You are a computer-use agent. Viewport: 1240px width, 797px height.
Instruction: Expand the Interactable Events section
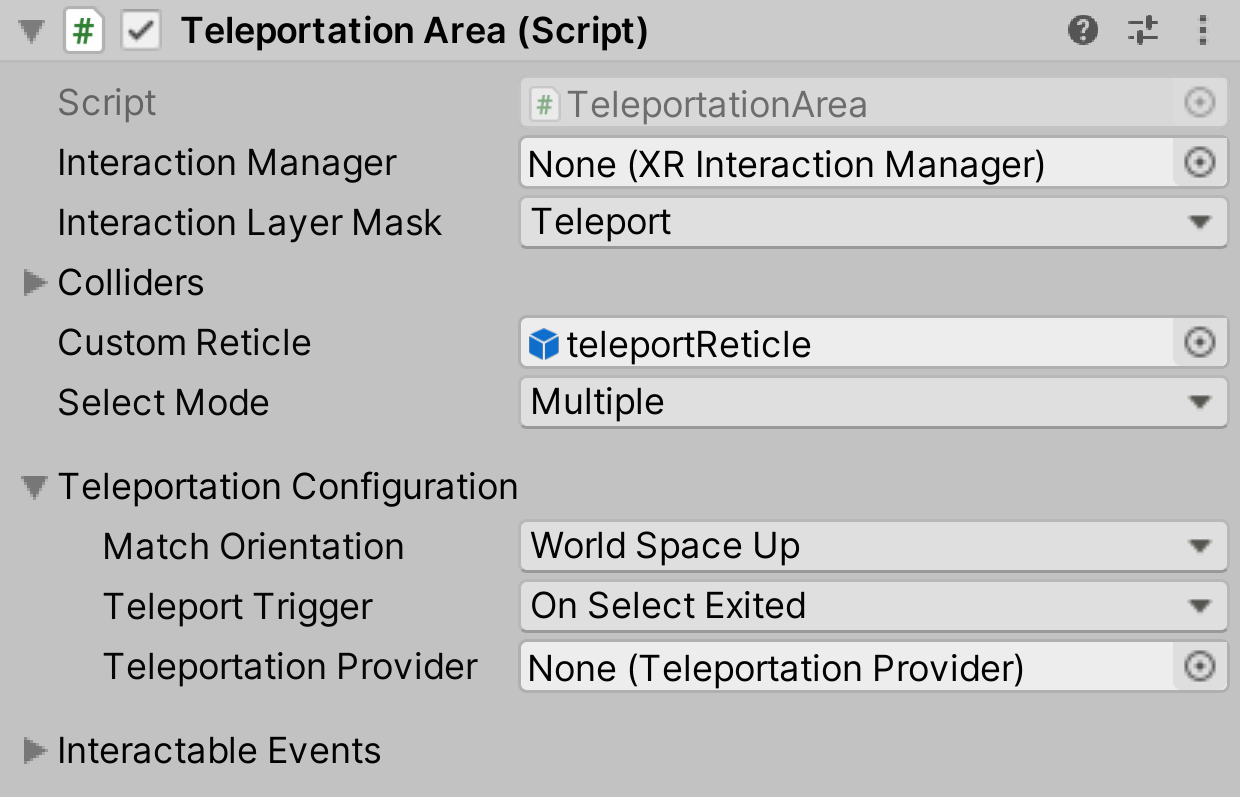[33, 751]
